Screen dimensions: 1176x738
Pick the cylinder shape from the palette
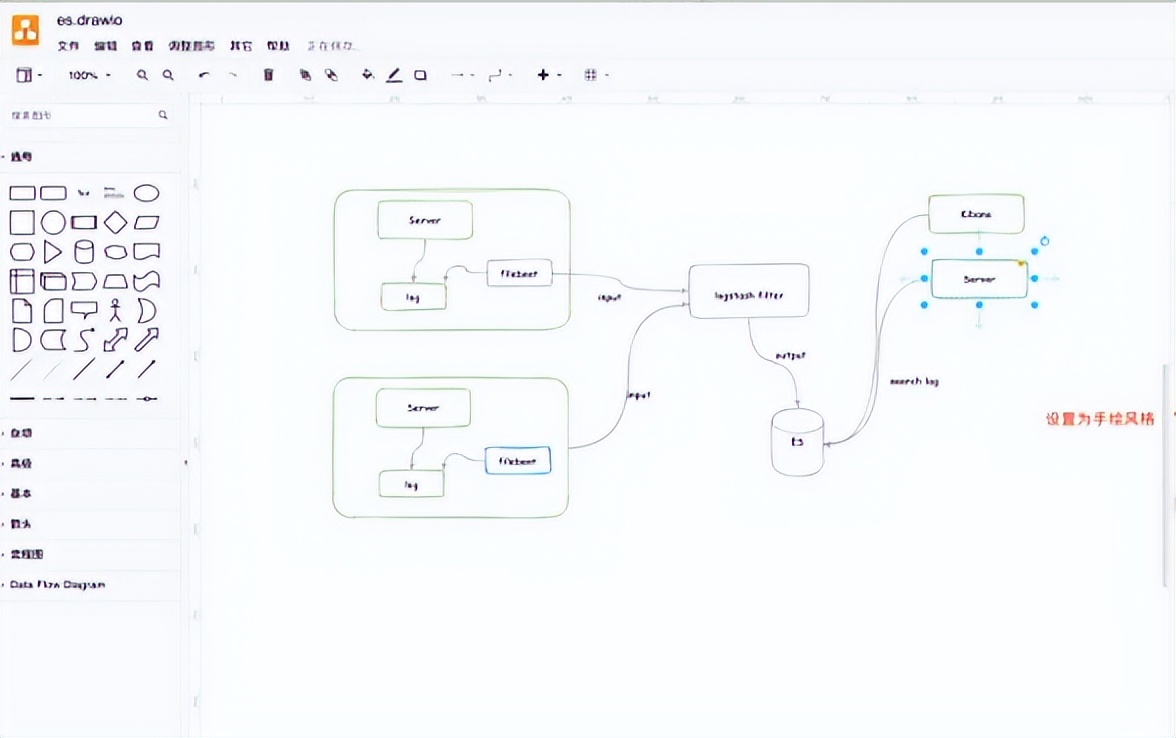click(85, 252)
